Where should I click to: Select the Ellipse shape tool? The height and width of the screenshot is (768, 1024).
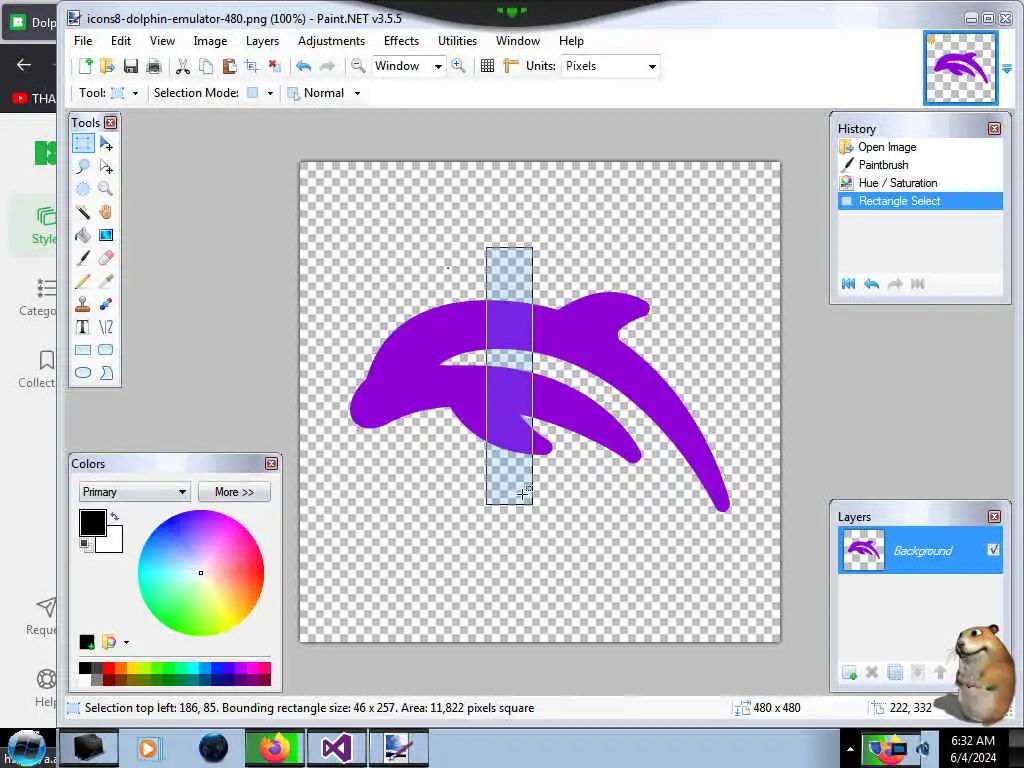[83, 373]
